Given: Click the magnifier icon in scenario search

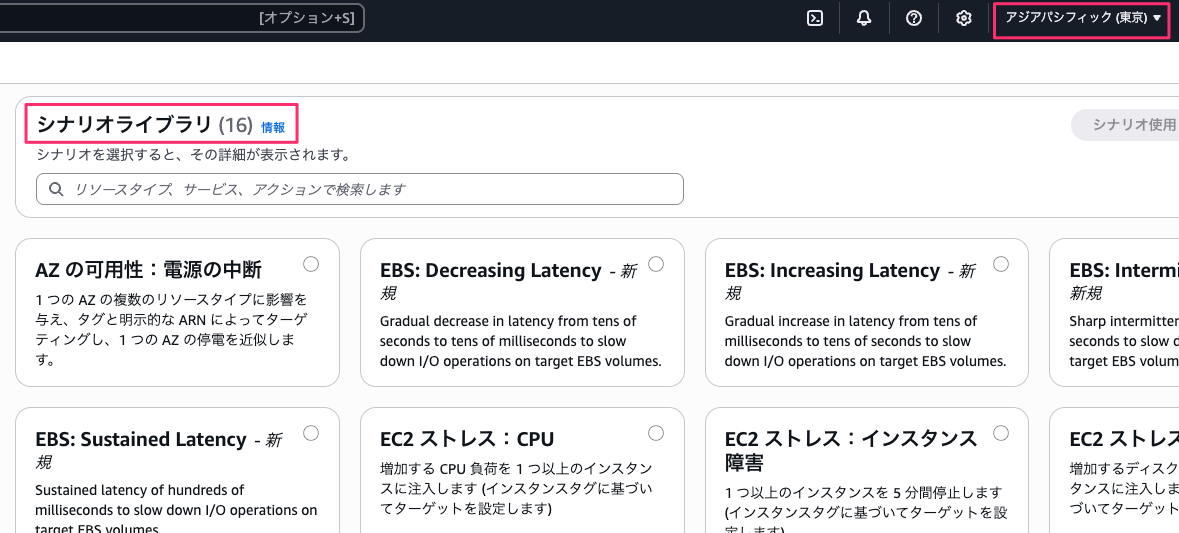Looking at the screenshot, I should pos(56,189).
